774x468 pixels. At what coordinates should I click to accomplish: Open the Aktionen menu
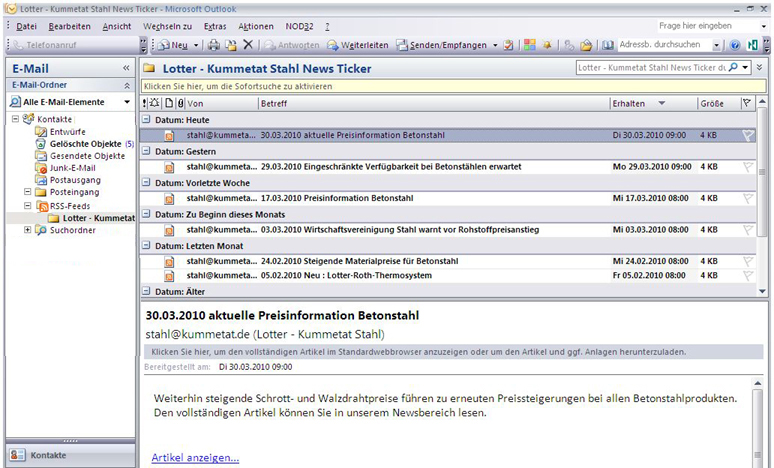pyautogui.click(x=256, y=26)
